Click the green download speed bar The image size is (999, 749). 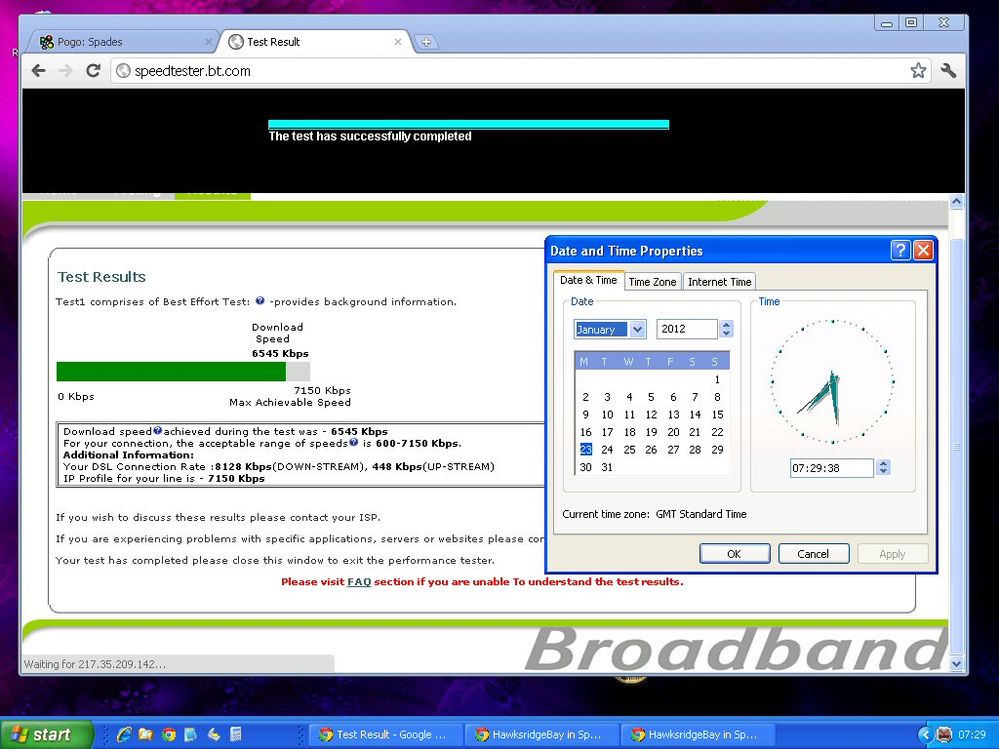171,371
